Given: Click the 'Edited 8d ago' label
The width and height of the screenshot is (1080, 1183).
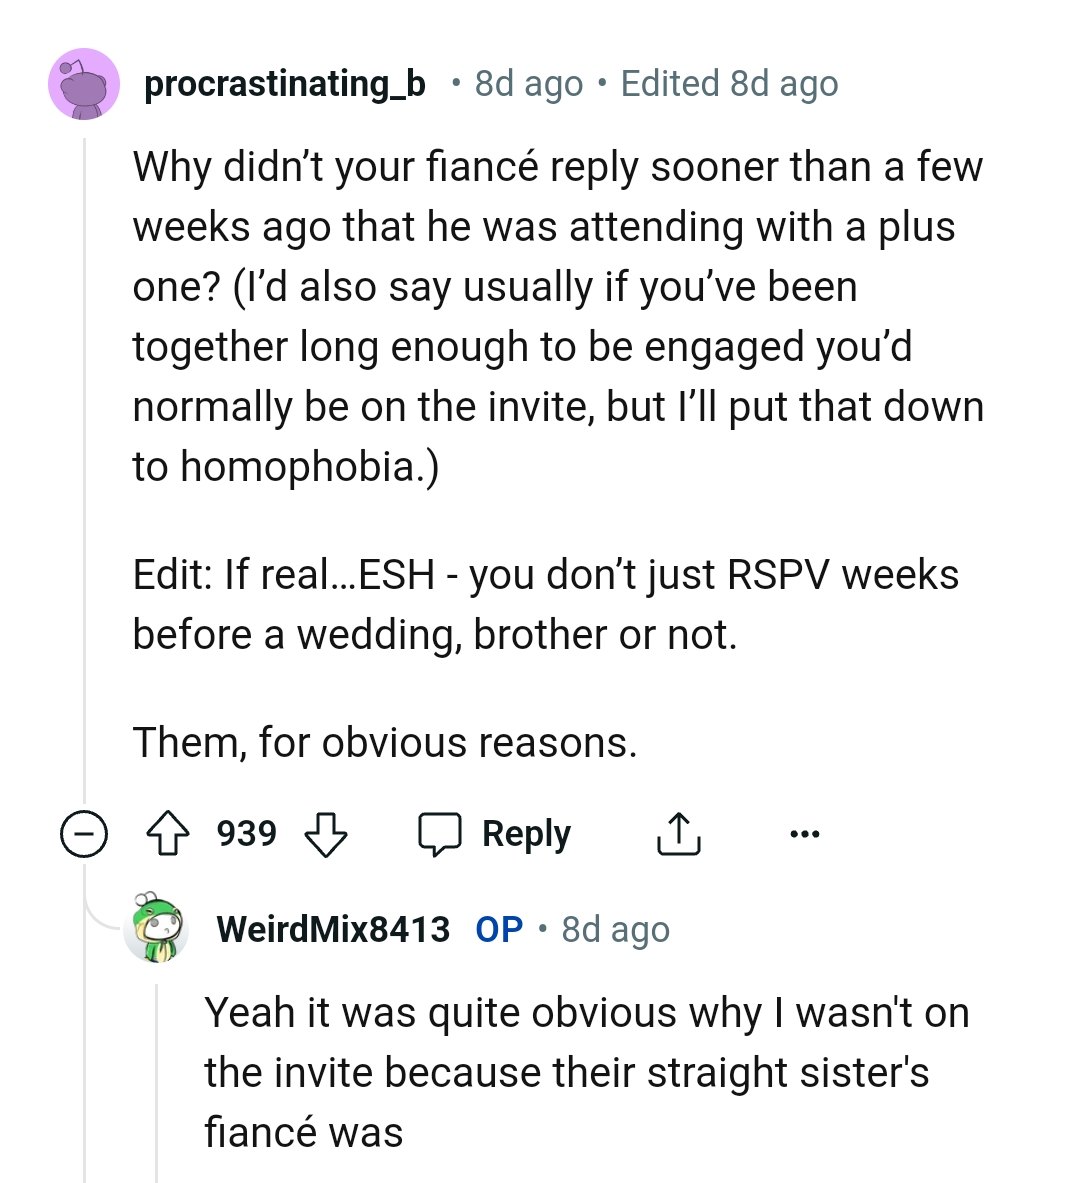Looking at the screenshot, I should tap(728, 83).
